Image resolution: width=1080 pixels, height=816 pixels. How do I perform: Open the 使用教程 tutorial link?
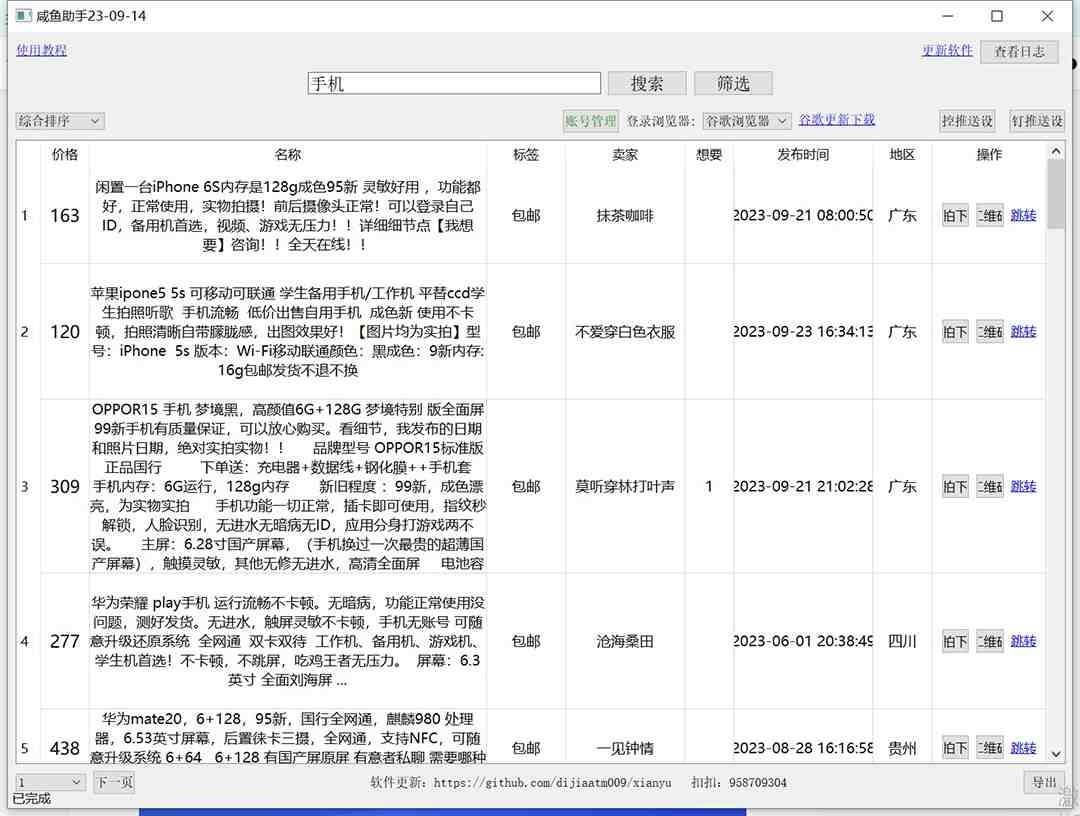(x=41, y=49)
